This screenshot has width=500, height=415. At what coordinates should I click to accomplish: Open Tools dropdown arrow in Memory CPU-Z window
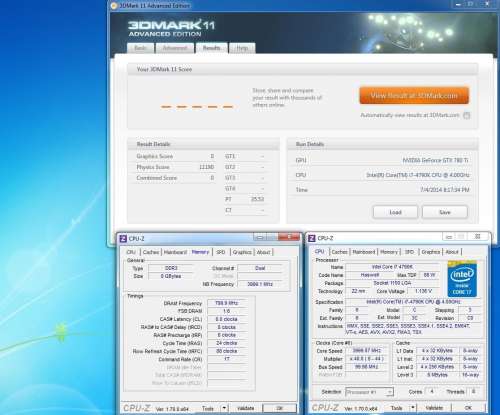[x=224, y=408]
